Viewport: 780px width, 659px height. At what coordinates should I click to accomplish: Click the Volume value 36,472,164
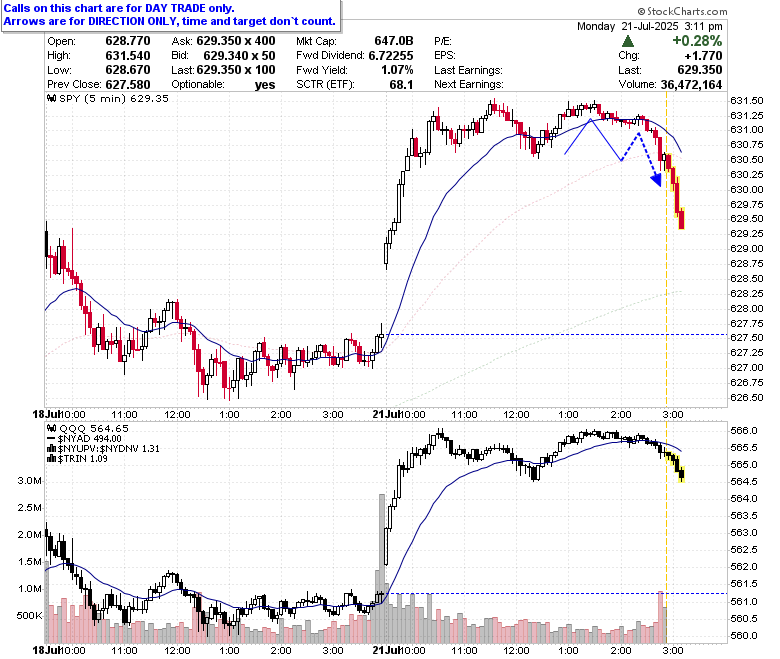[x=691, y=85]
